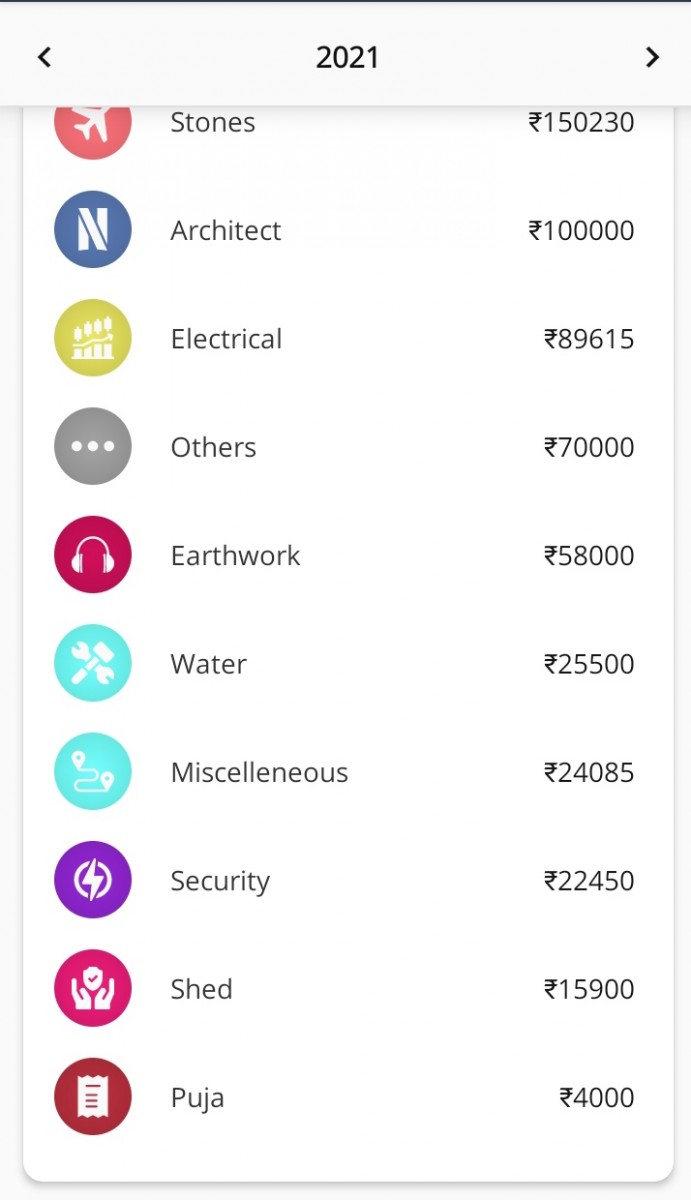
Task: Click the purple lightning icon for Security
Action: pyautogui.click(x=92, y=880)
